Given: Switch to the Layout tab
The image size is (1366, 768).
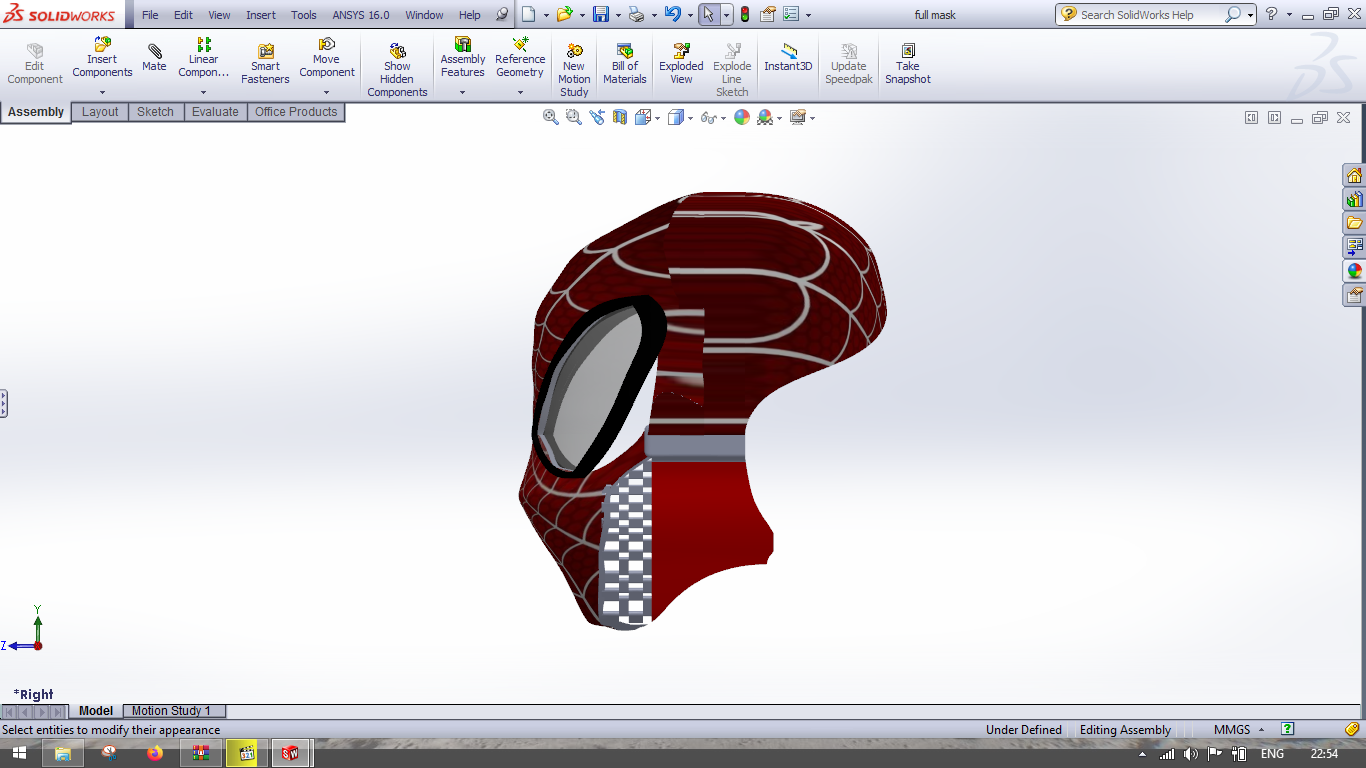Looking at the screenshot, I should [100, 112].
